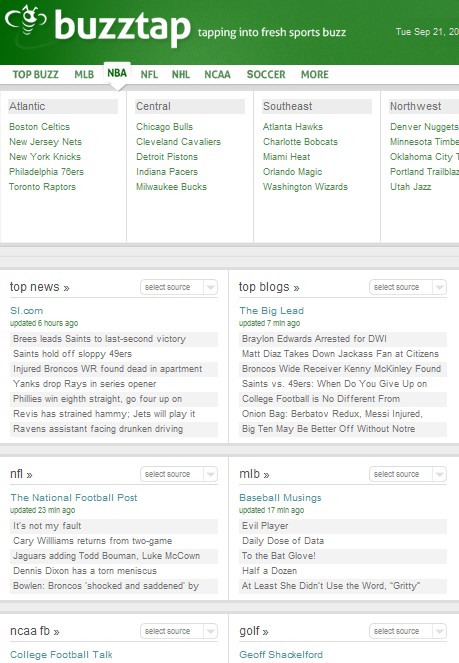Open the NFL tab
Screen dimensions: 459x663
click(x=149, y=74)
